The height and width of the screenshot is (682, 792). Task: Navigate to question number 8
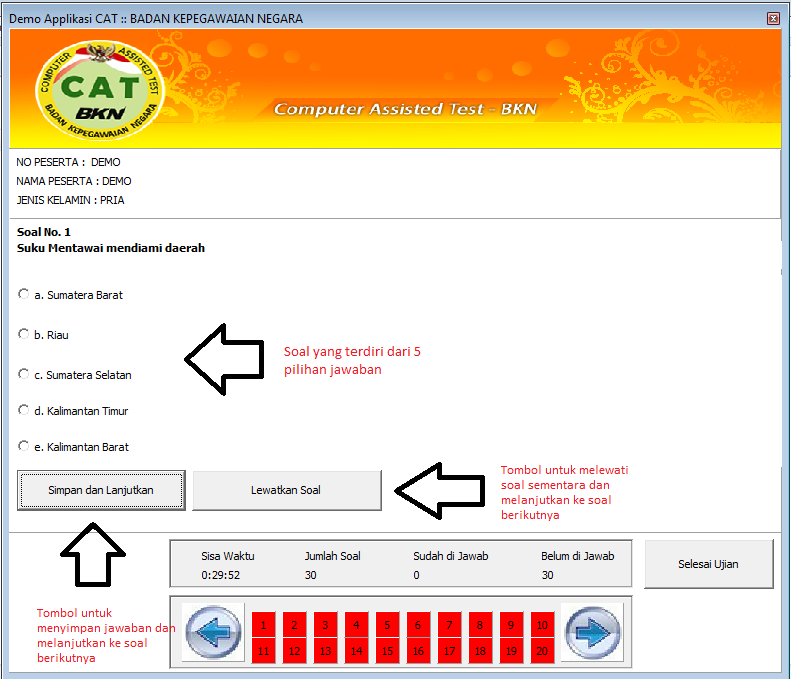click(x=480, y=625)
